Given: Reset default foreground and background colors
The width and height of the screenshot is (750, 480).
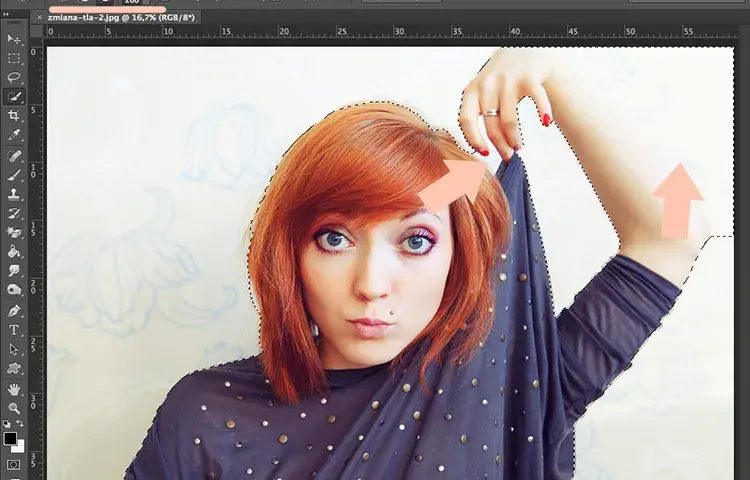Looking at the screenshot, I should tap(7, 424).
